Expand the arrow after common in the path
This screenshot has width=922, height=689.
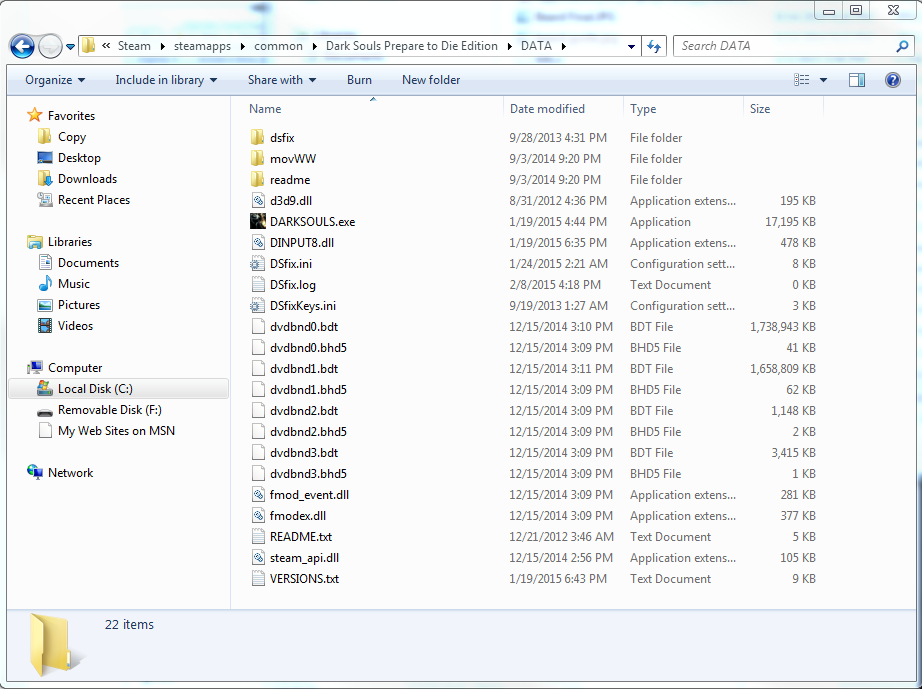pos(314,46)
